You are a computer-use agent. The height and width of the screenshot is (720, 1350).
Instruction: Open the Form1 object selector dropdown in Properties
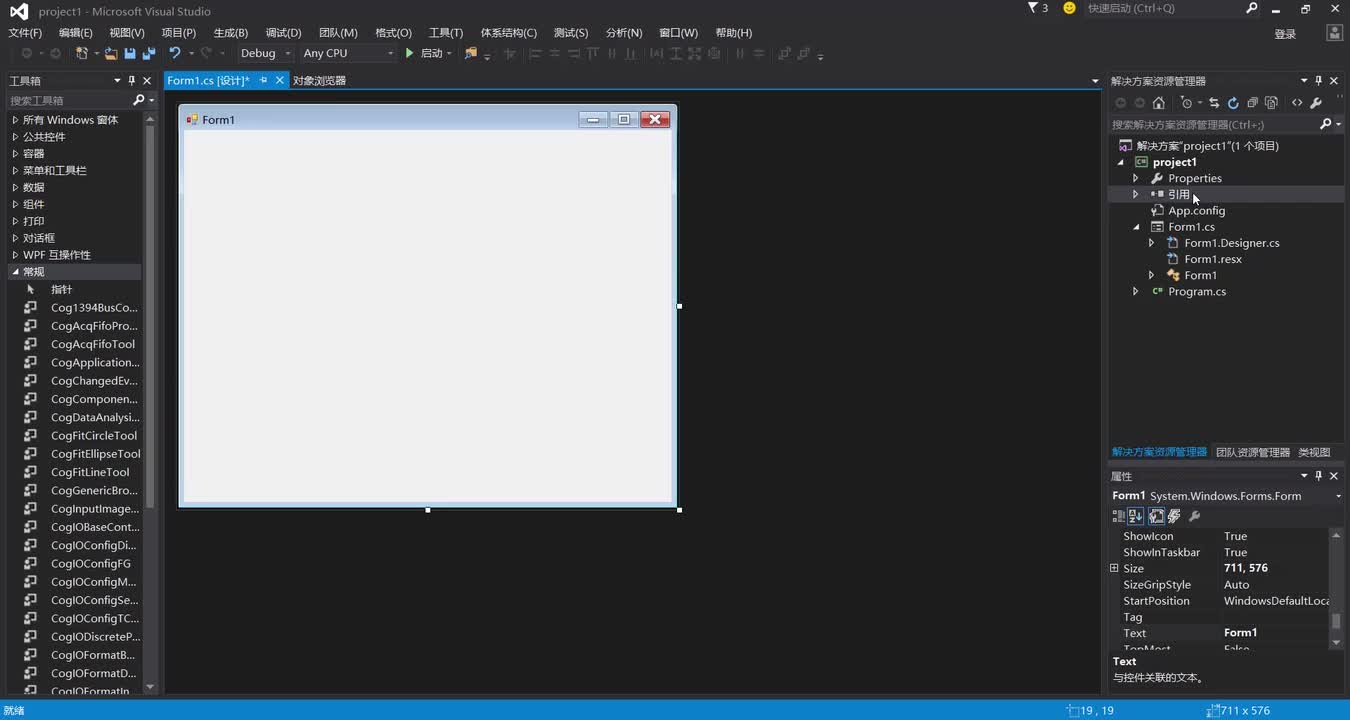click(x=1338, y=496)
